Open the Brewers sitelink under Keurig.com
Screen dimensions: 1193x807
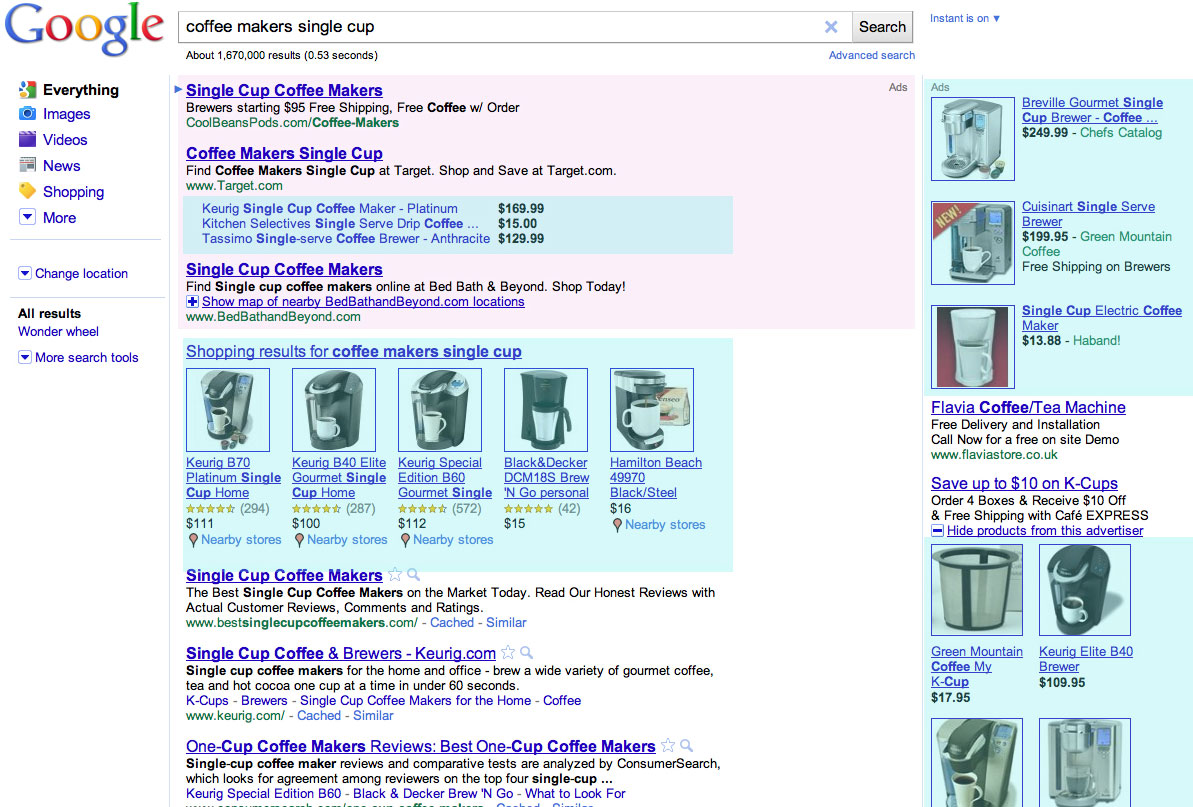tap(264, 701)
